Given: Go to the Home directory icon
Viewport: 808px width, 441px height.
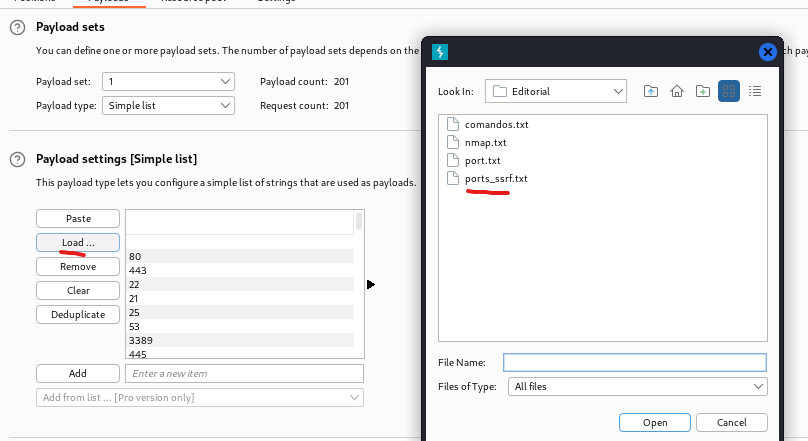Looking at the screenshot, I should point(677,91).
